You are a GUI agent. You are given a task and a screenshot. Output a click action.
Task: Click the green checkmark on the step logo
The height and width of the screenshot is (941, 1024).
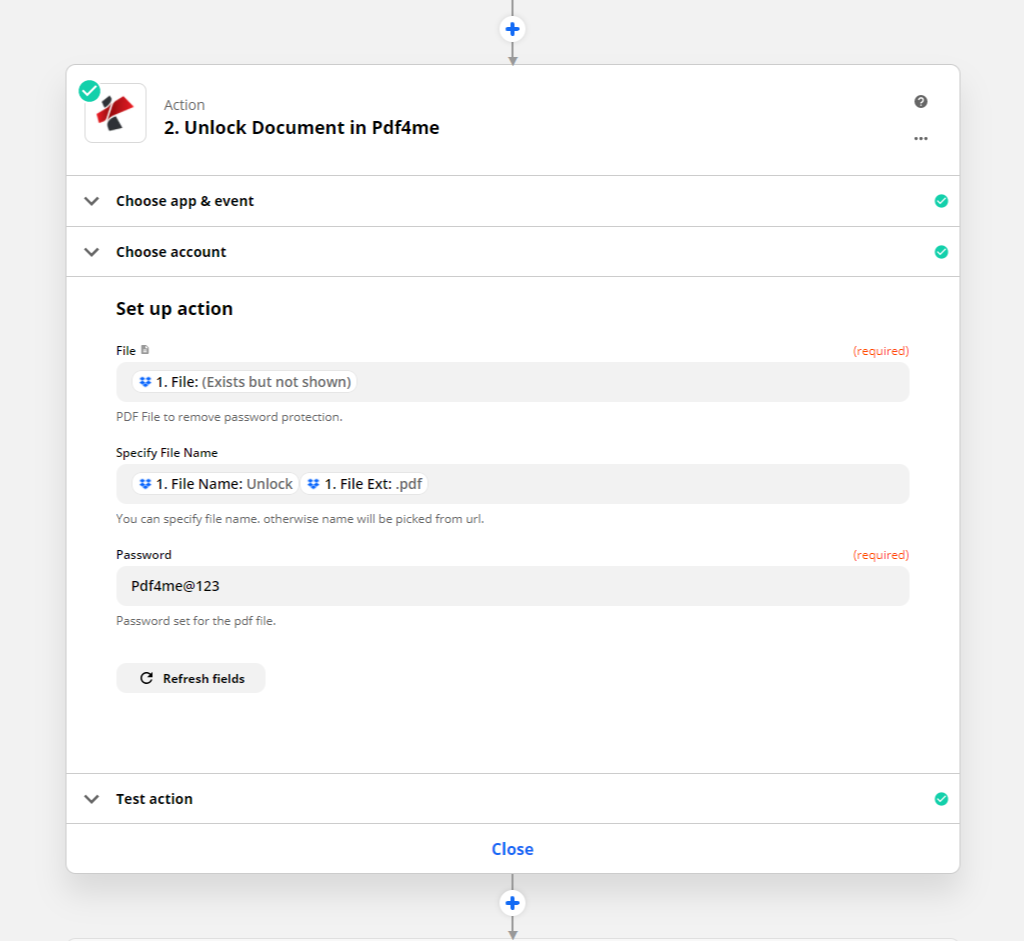89,89
